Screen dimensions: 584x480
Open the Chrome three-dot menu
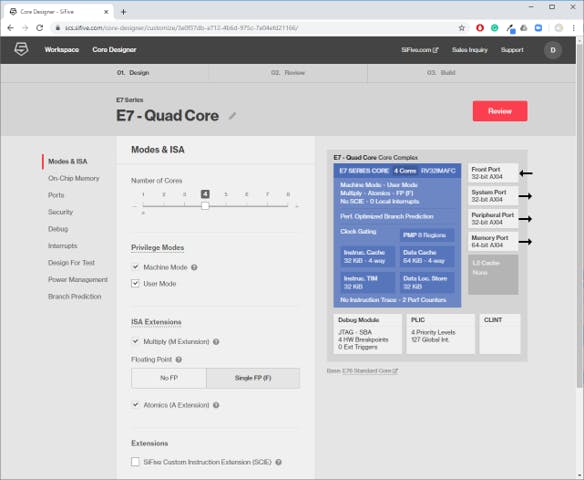pos(574,28)
